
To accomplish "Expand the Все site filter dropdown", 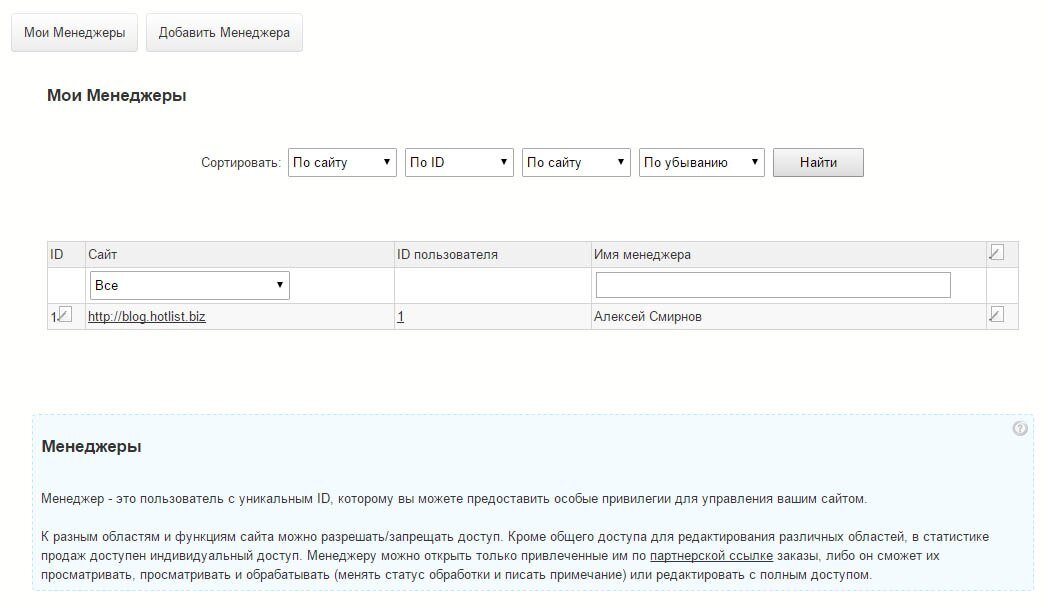I will click(x=189, y=285).
